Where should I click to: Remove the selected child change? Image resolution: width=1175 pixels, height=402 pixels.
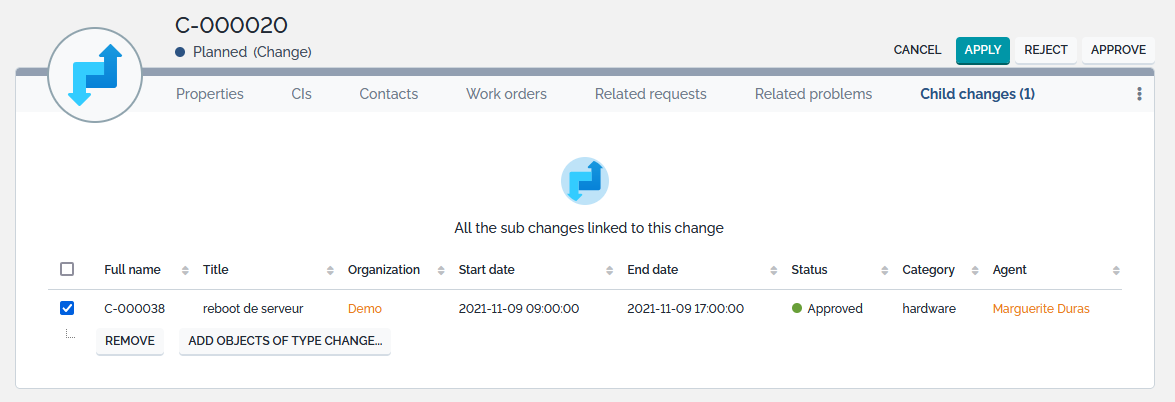pos(130,341)
